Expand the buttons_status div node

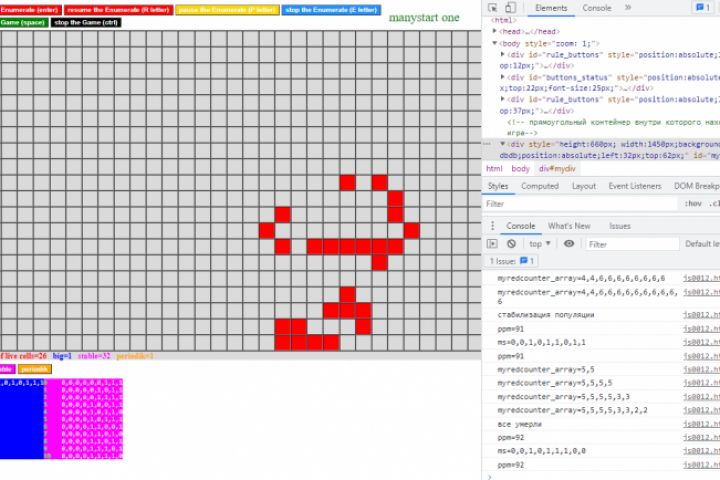[503, 77]
